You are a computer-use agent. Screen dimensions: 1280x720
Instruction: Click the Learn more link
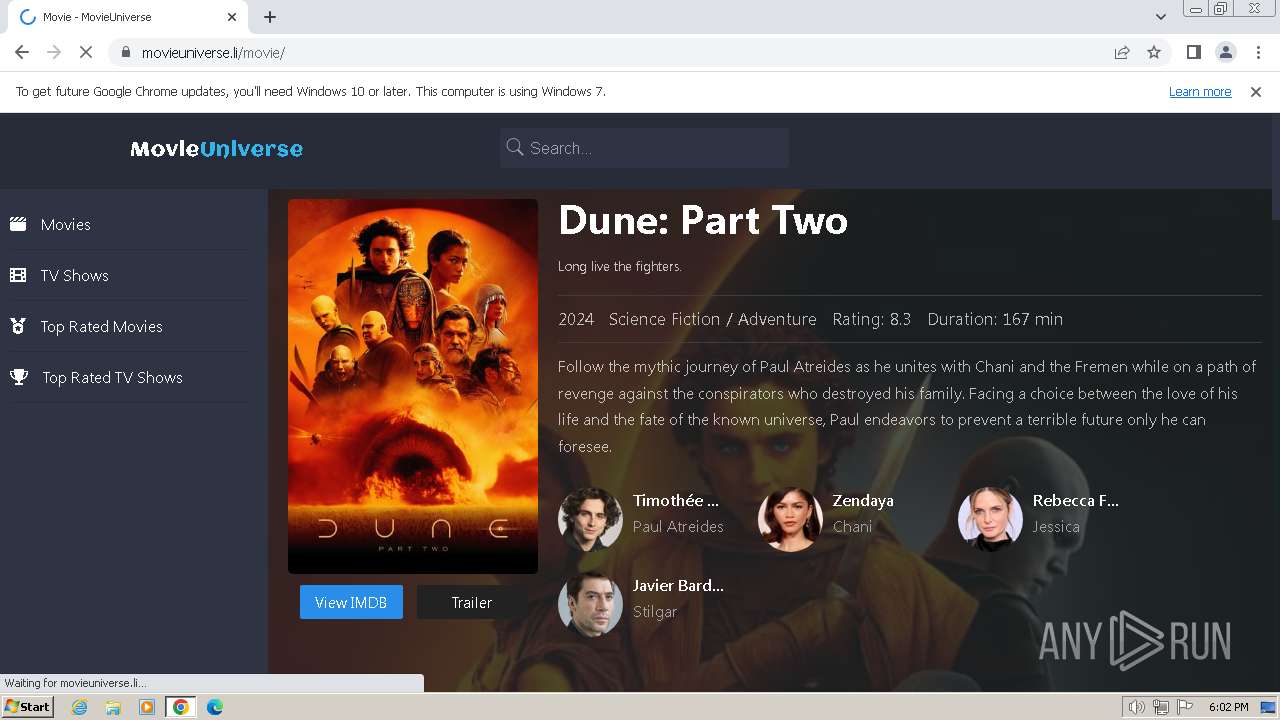pos(1200,92)
